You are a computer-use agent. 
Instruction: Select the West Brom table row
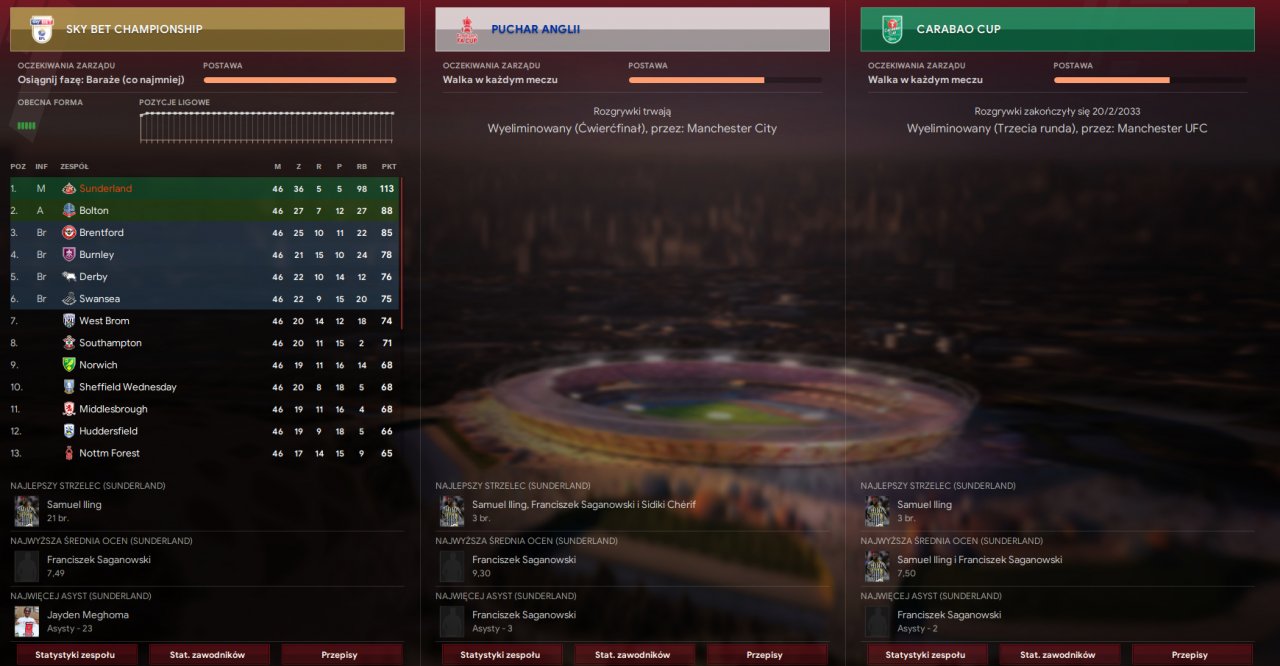click(205, 321)
